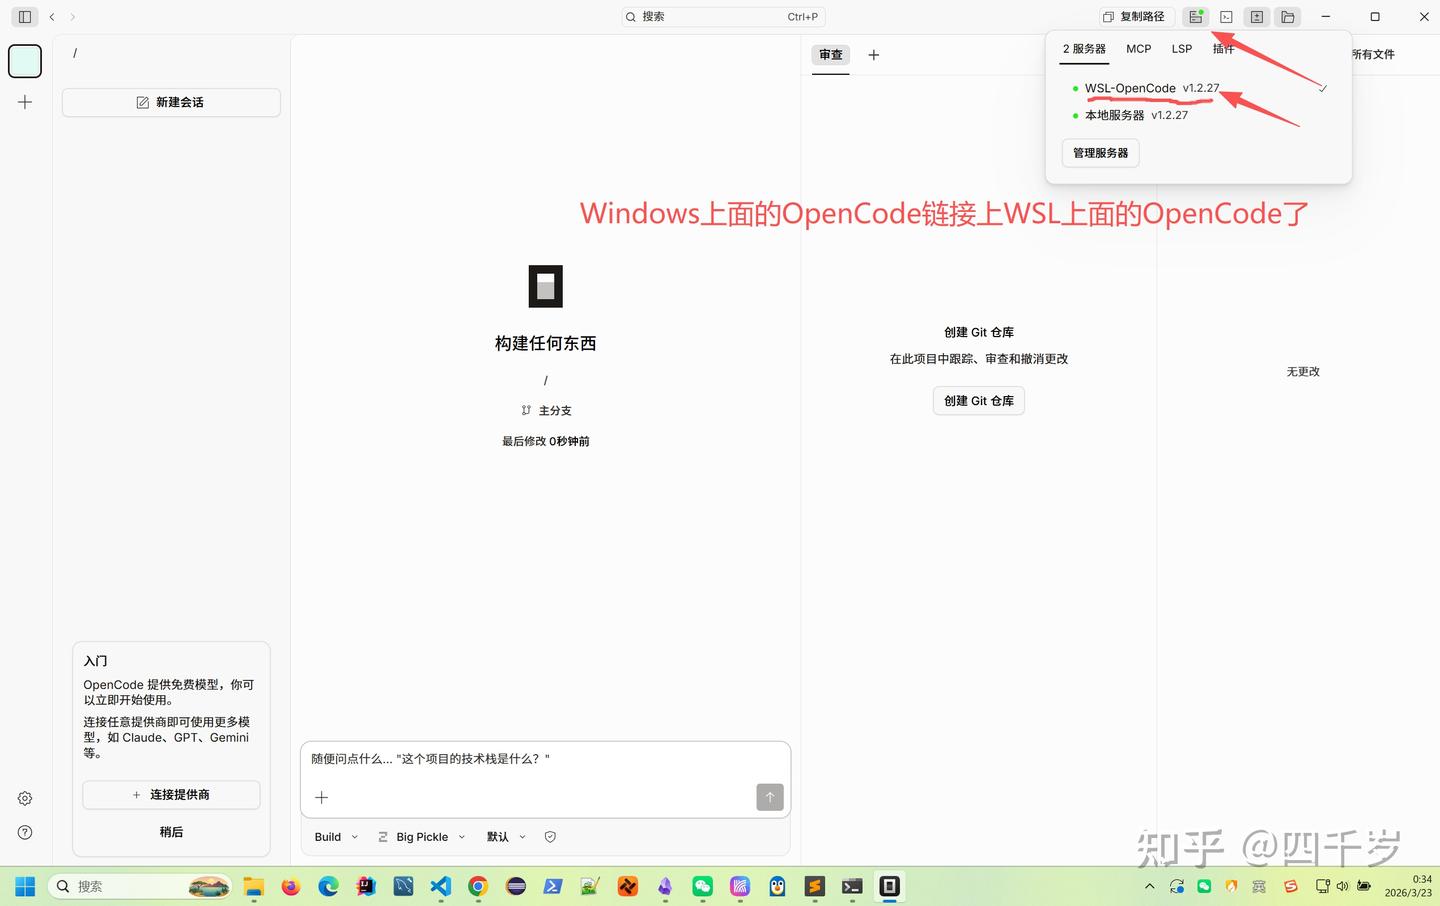Open the Build agent dropdown
The height and width of the screenshot is (906, 1440).
336,837
